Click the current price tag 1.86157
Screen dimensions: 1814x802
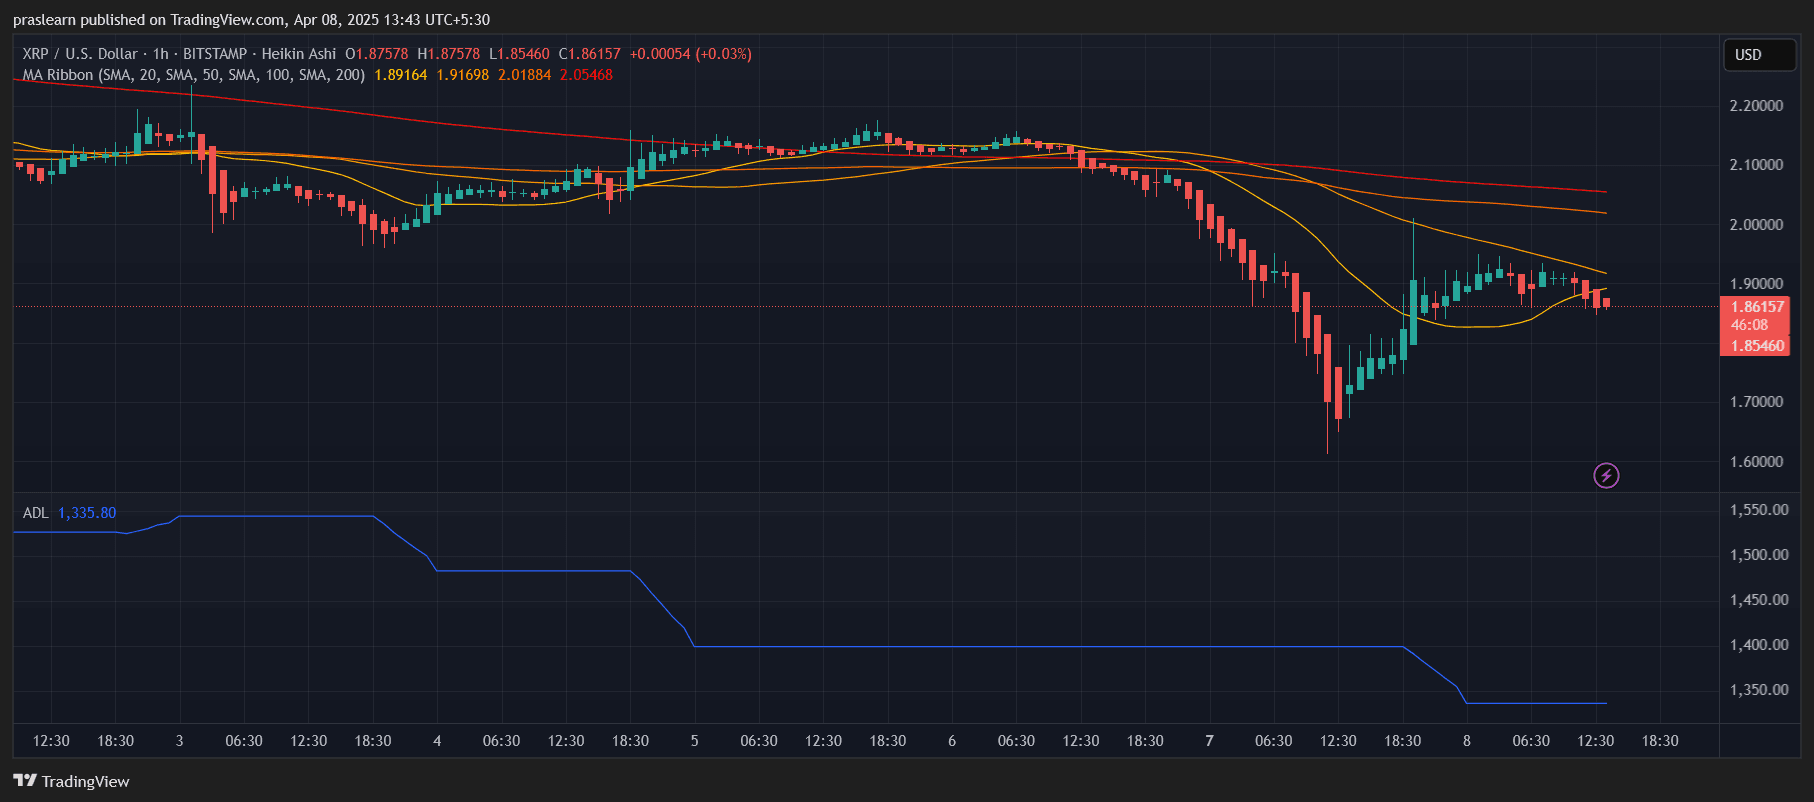point(1758,307)
